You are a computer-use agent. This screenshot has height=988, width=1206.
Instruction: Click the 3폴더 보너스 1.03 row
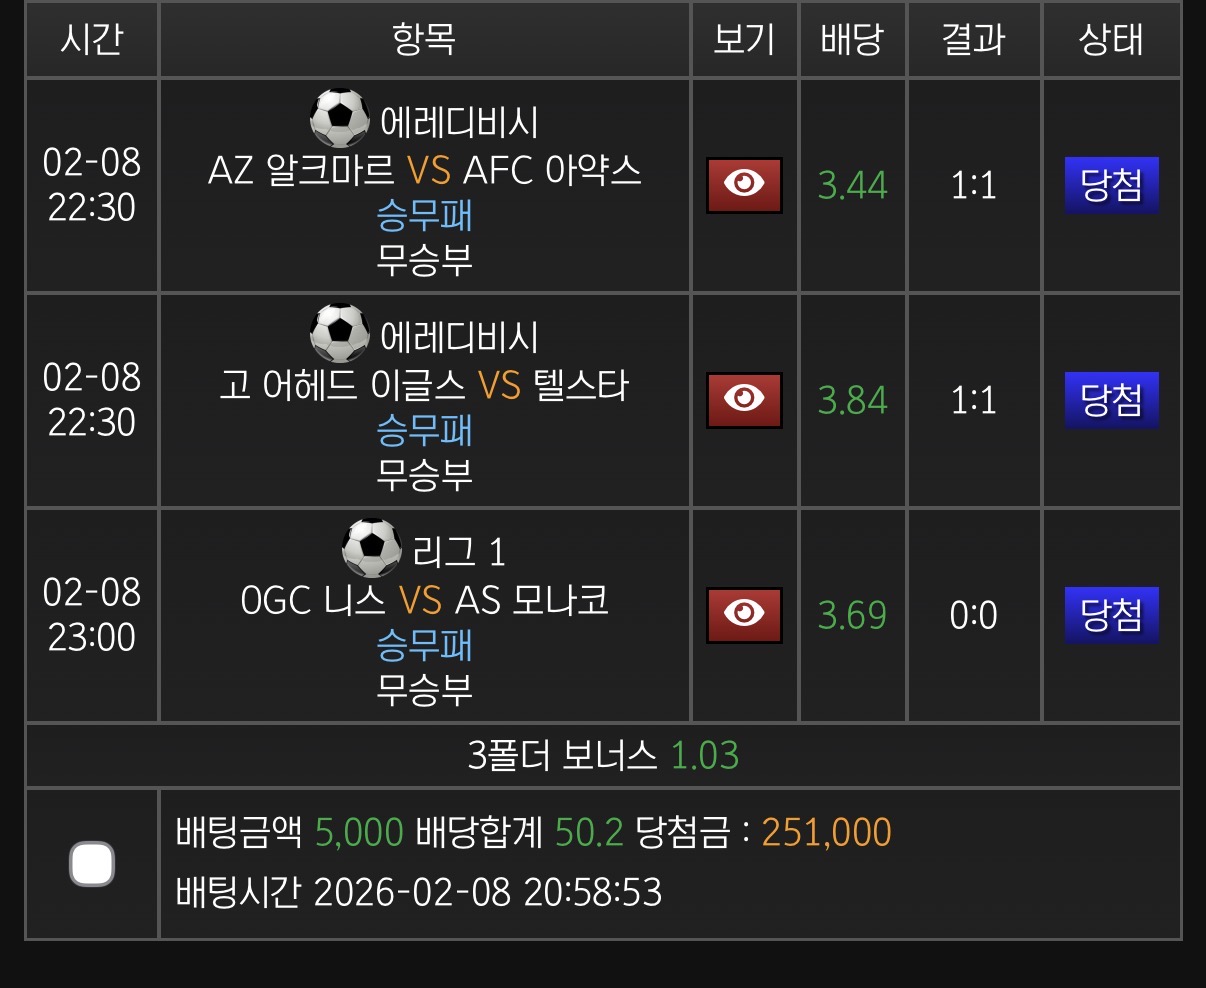(x=603, y=755)
